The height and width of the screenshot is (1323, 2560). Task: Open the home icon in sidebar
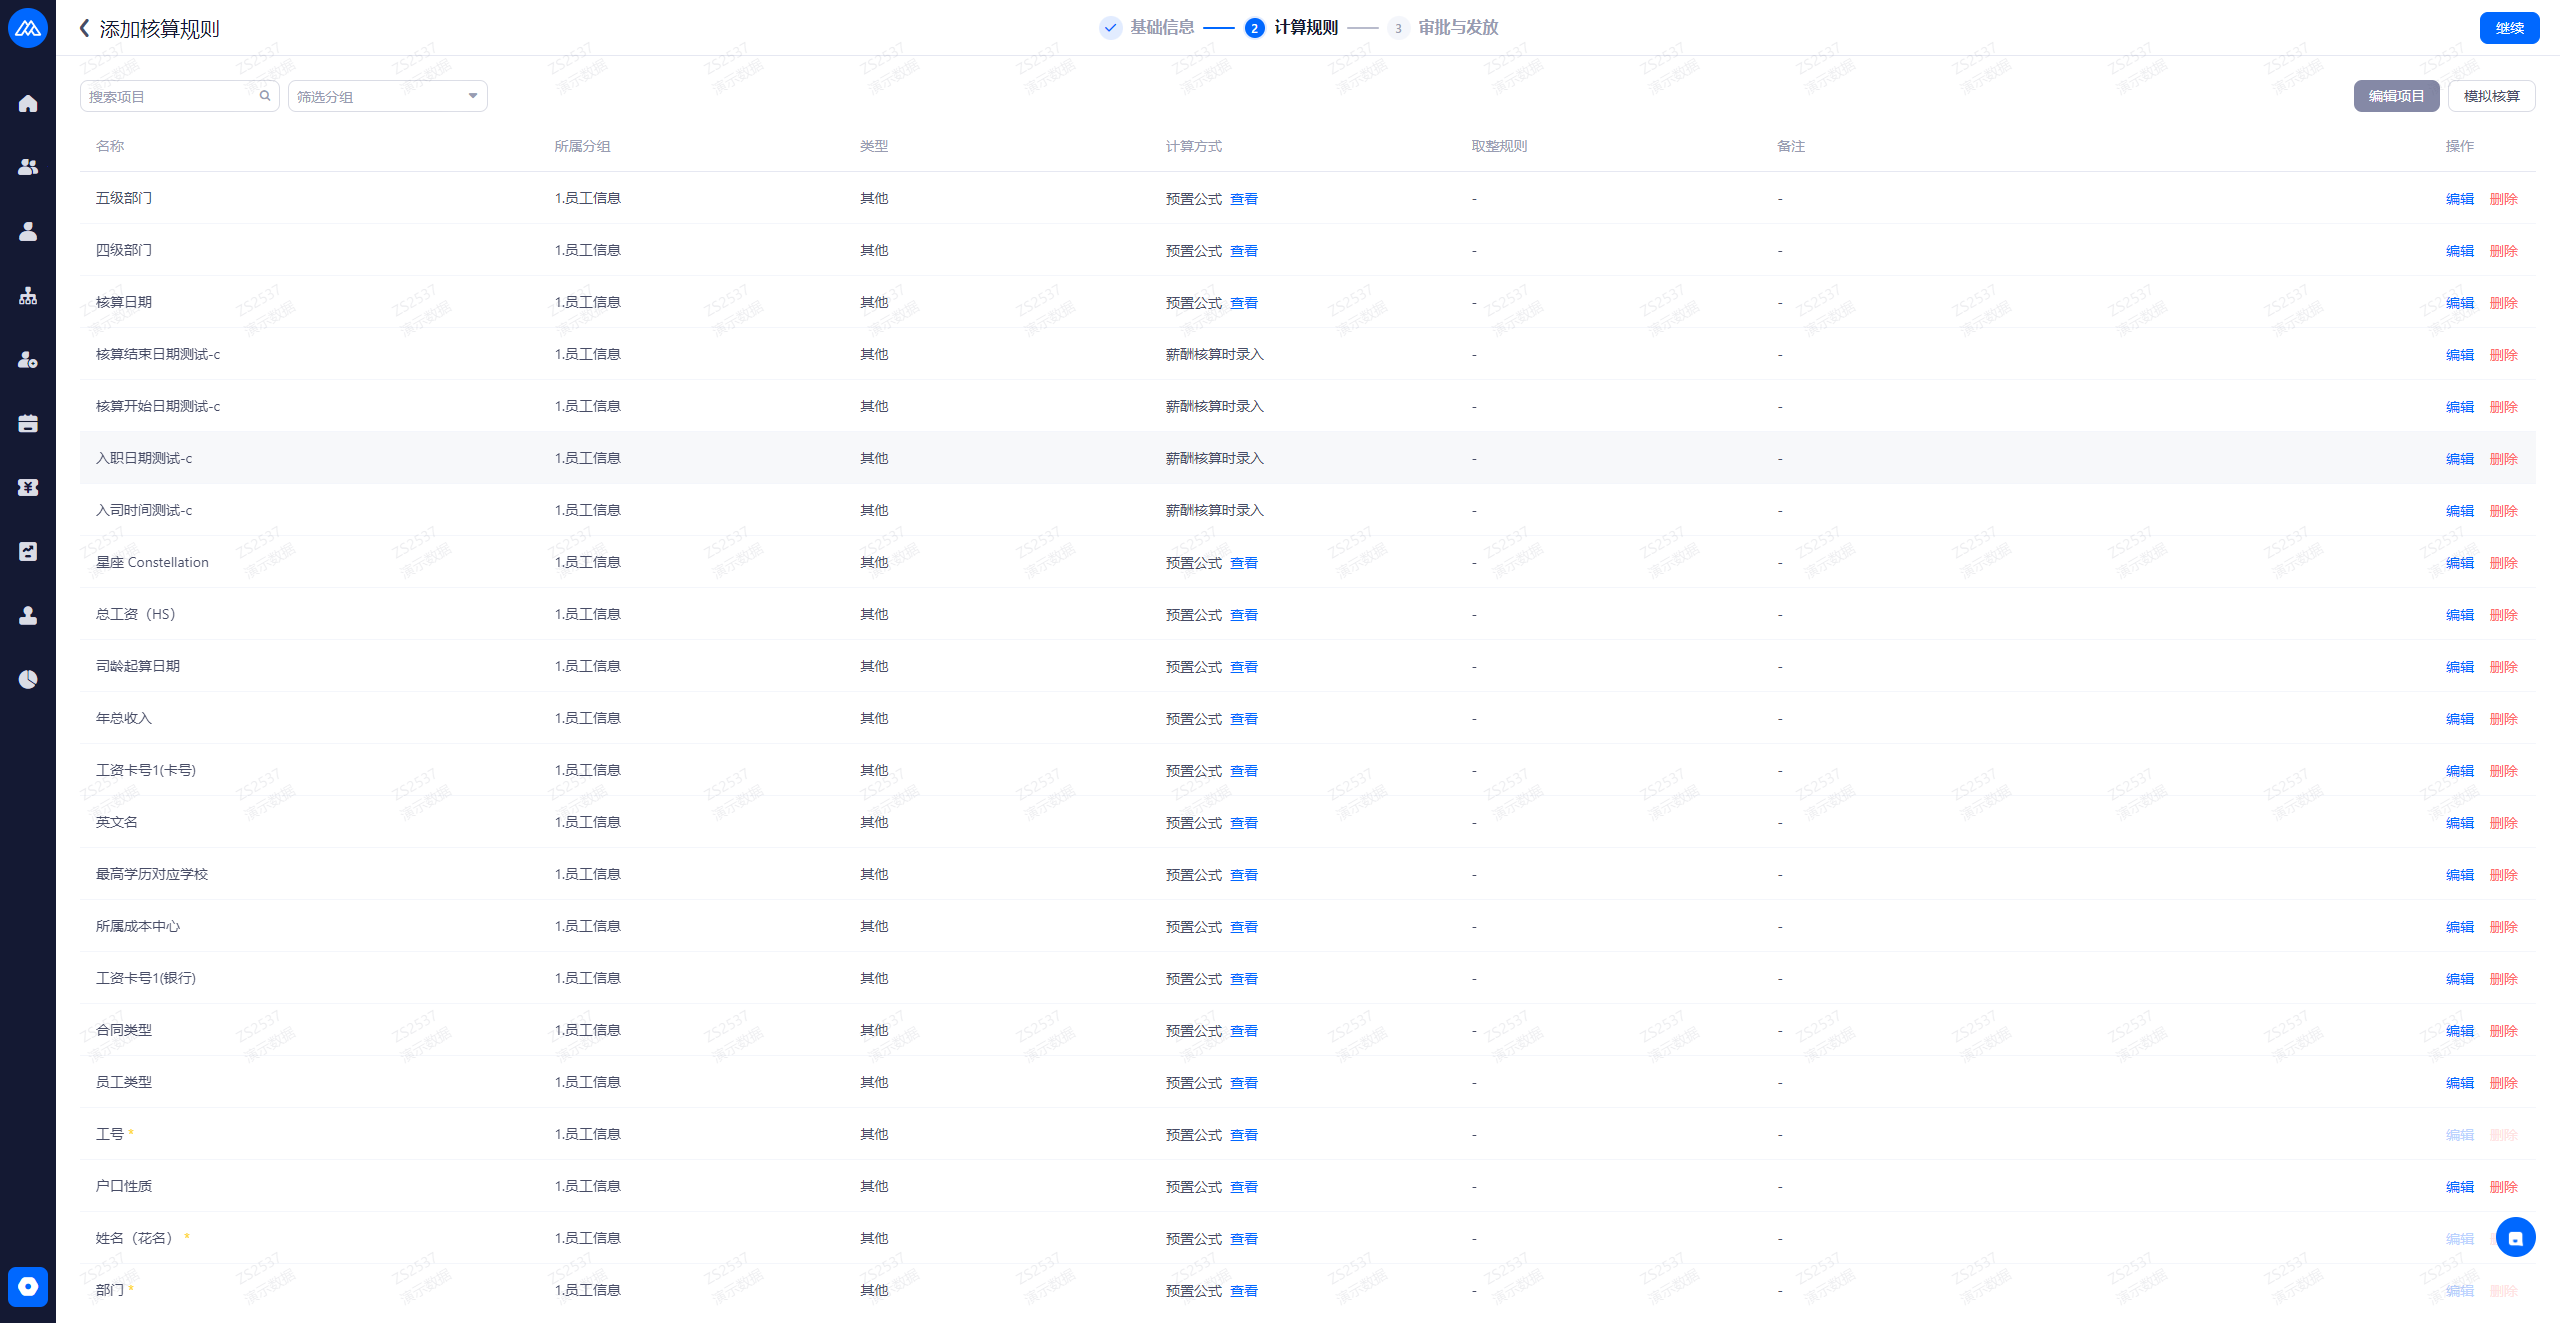tap(28, 103)
